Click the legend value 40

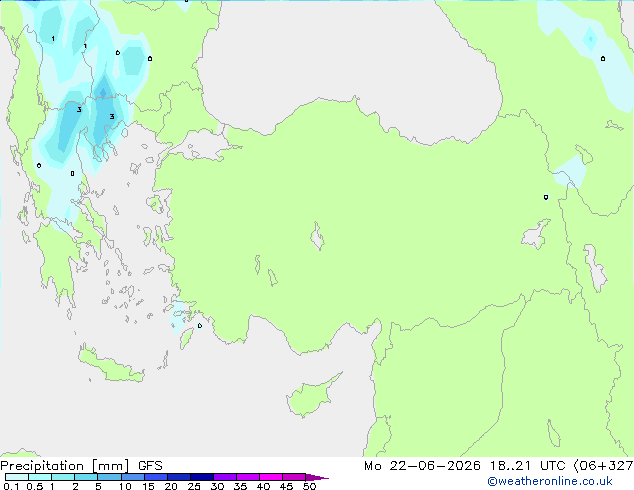click(263, 486)
